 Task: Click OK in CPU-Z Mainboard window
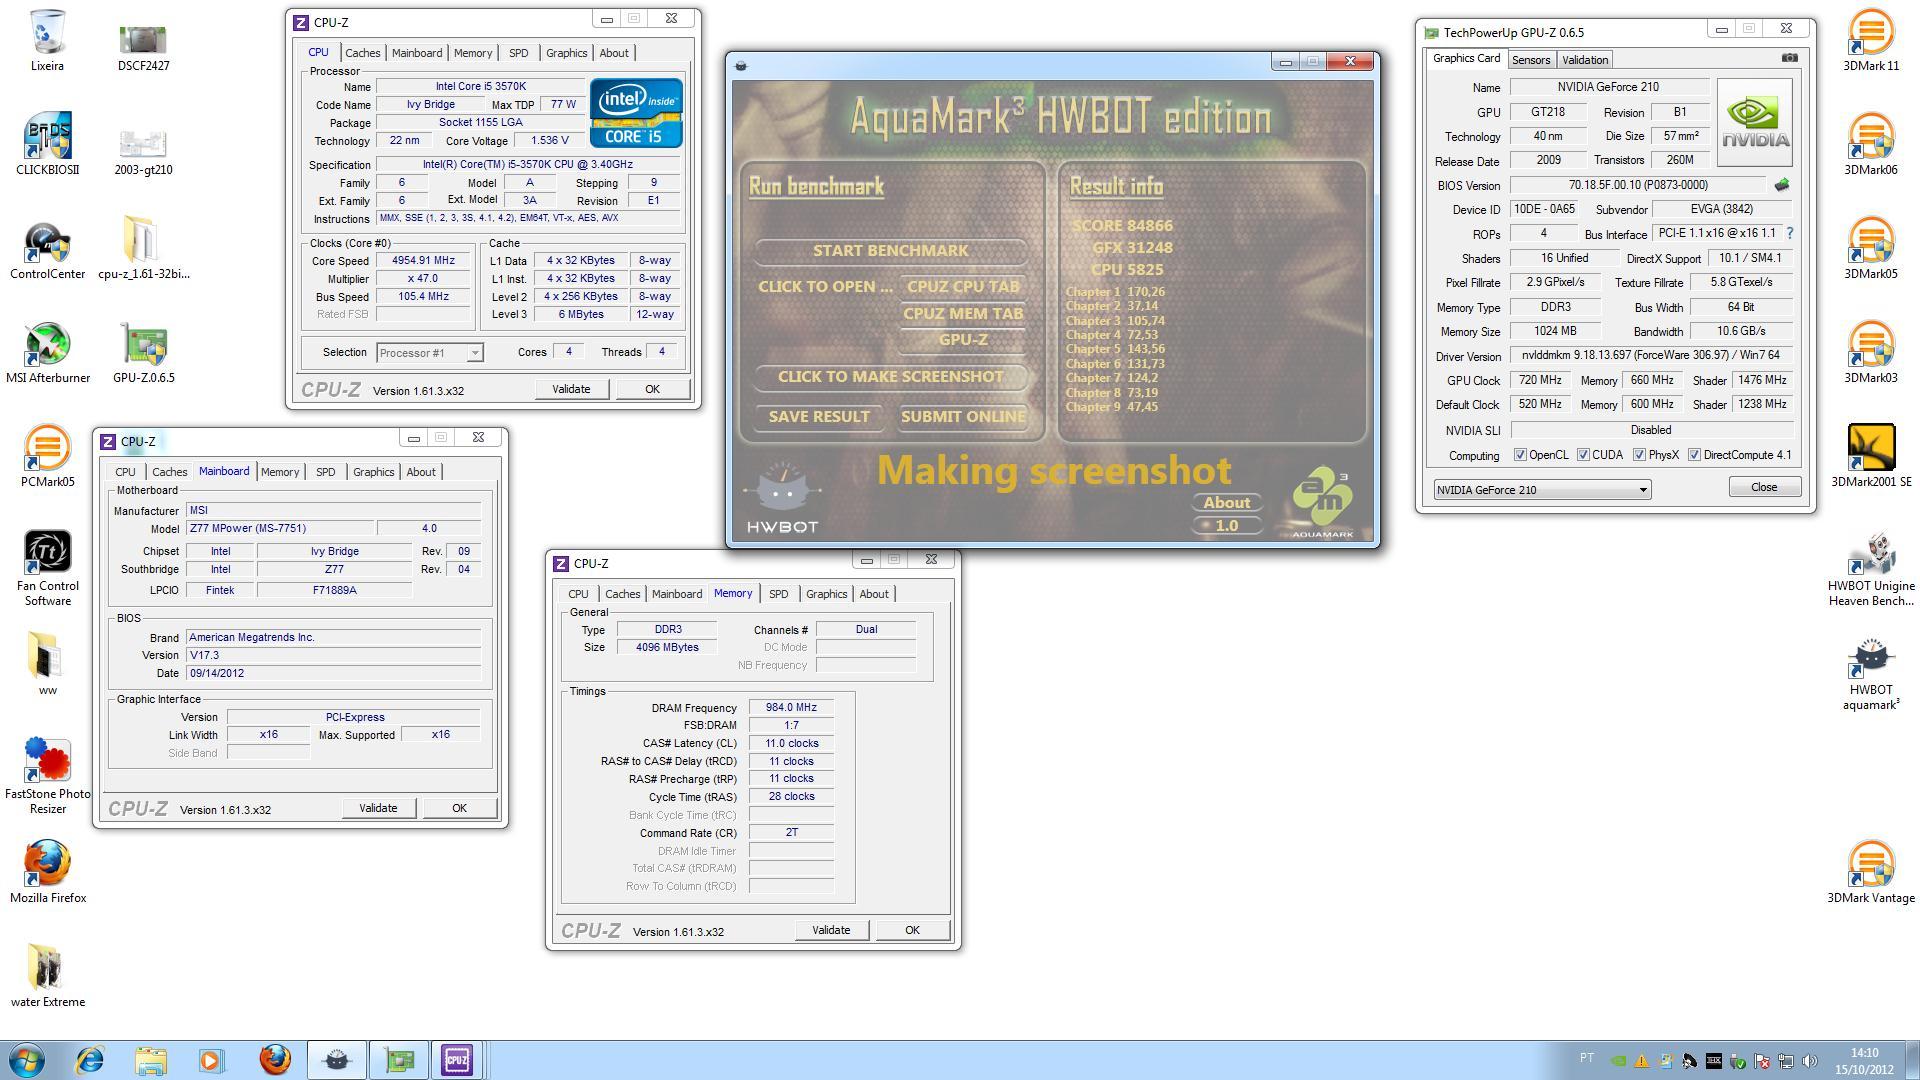pyautogui.click(x=459, y=808)
